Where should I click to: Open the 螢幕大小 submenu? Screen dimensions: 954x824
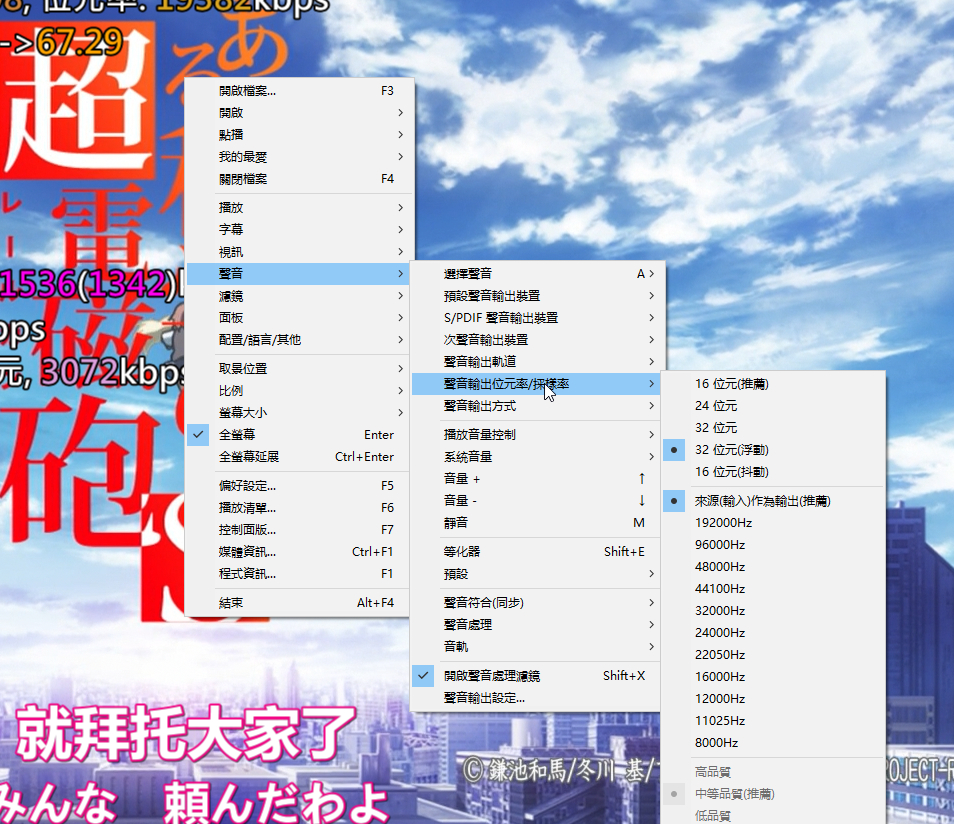pyautogui.click(x=299, y=413)
